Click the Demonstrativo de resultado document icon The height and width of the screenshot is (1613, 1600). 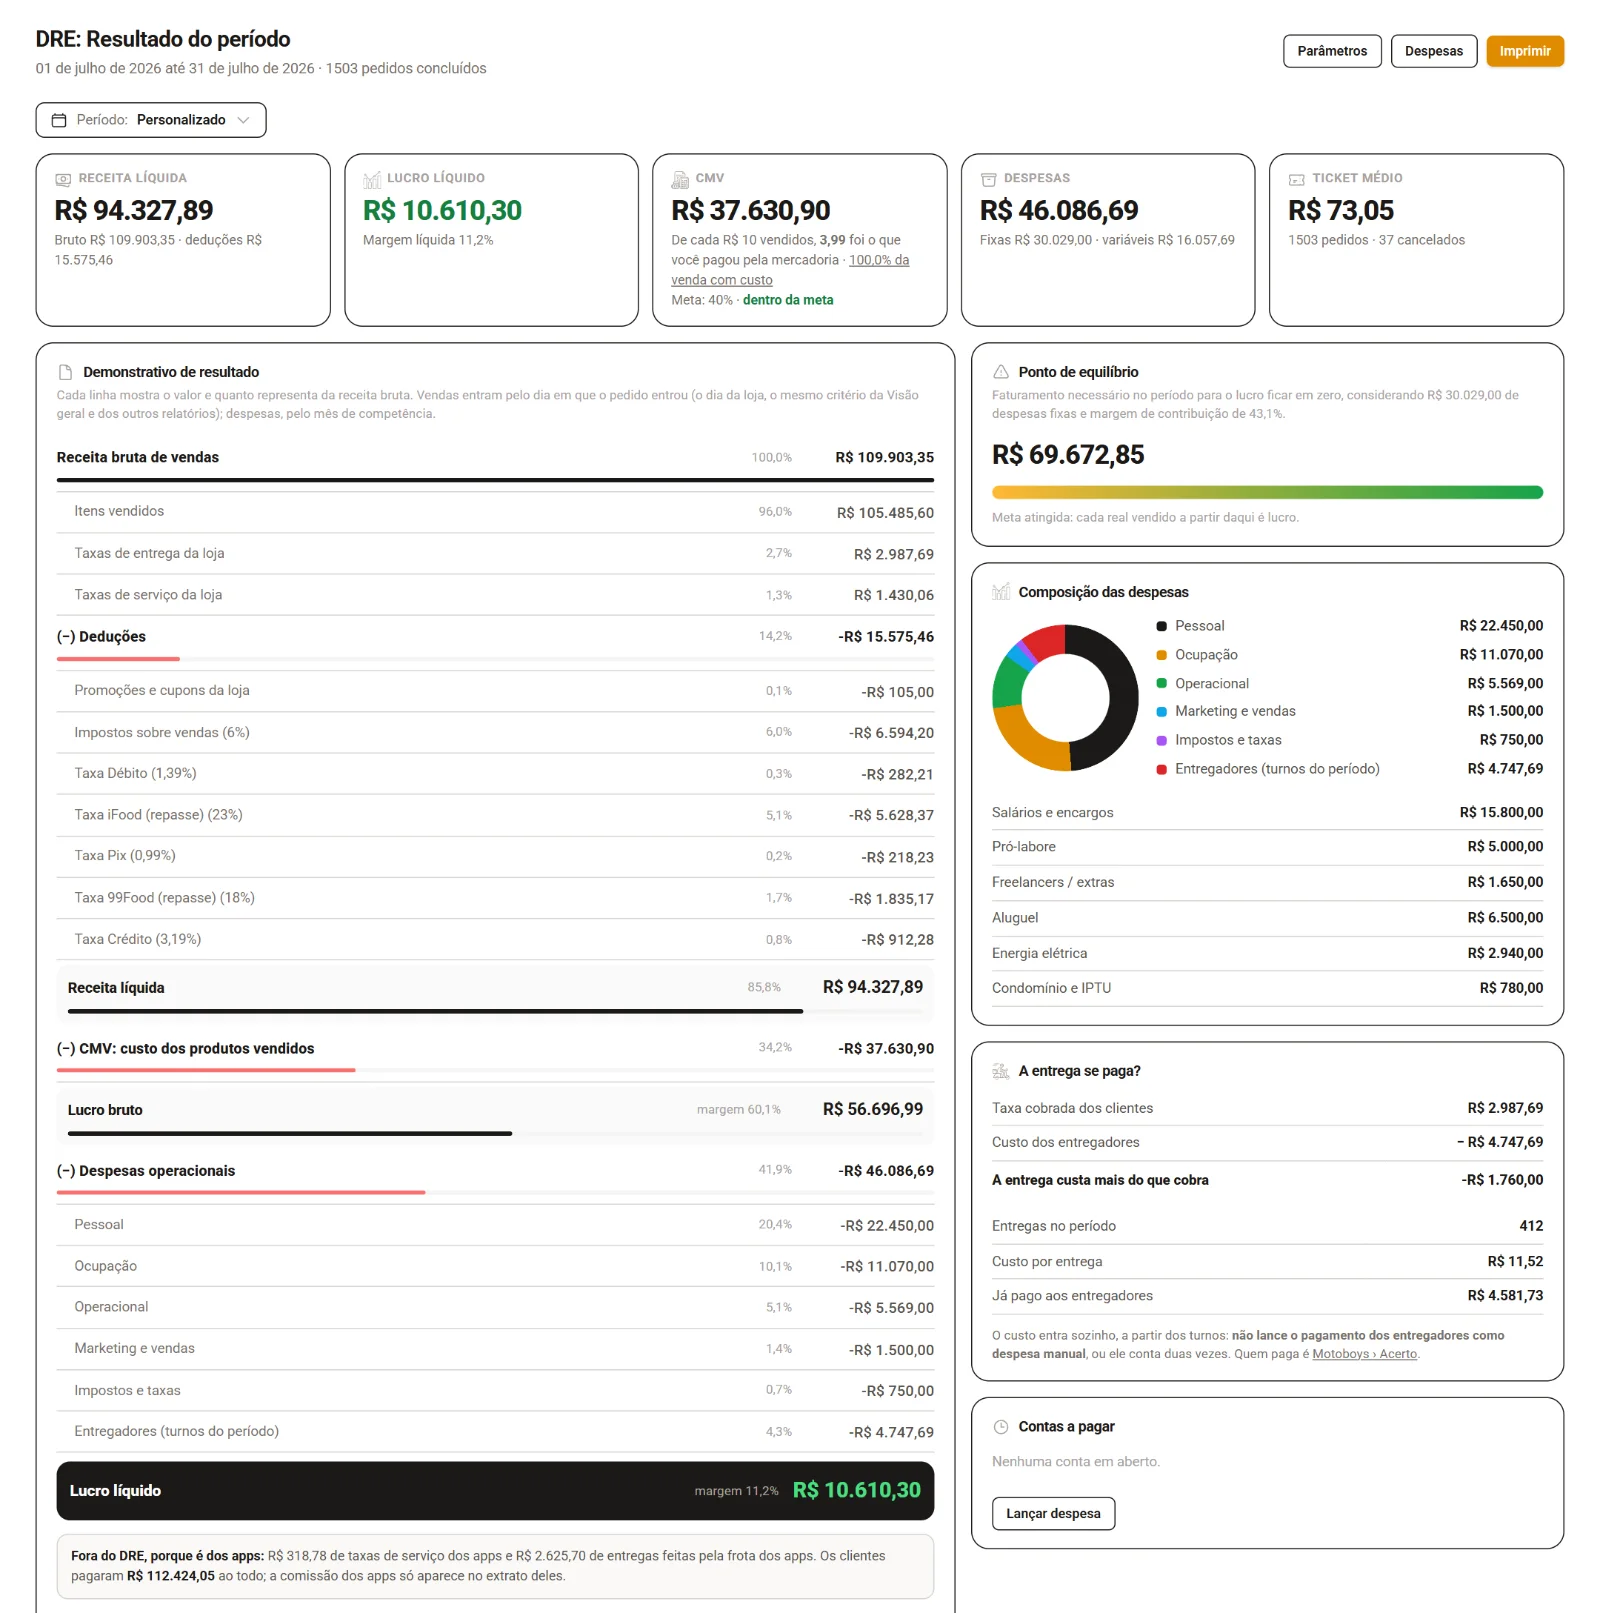coord(66,372)
